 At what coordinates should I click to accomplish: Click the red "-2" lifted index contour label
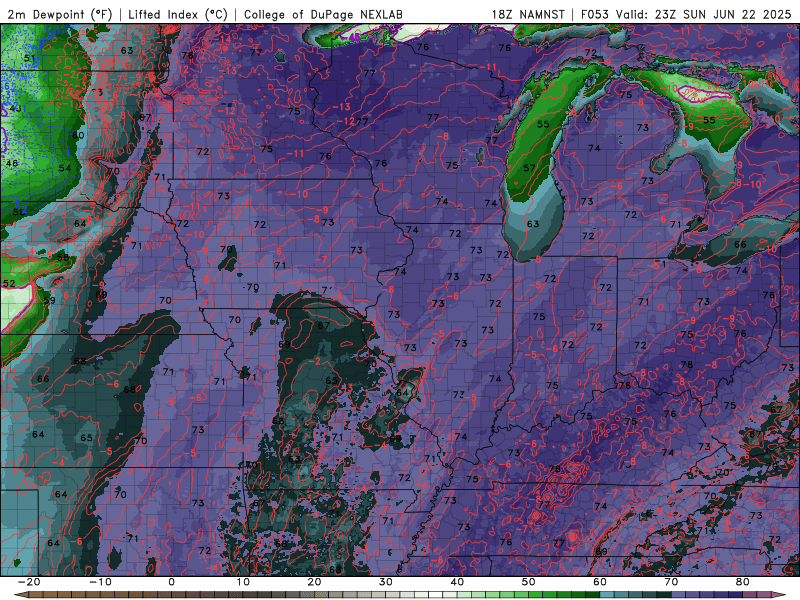tap(316, 362)
